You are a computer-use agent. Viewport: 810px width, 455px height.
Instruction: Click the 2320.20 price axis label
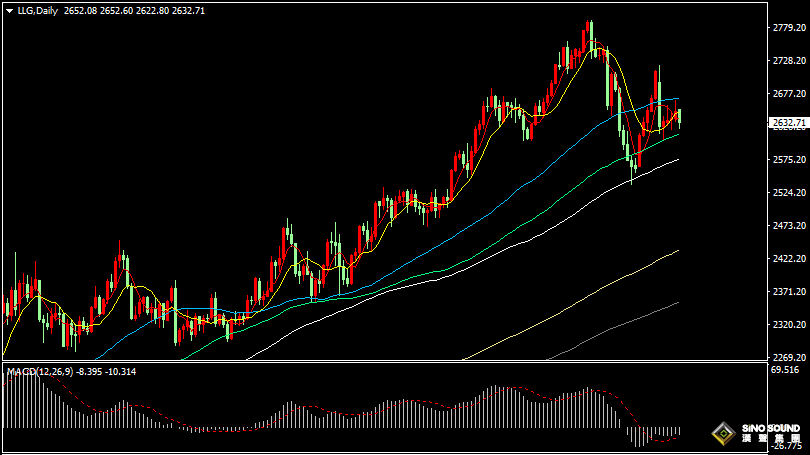(x=789, y=324)
